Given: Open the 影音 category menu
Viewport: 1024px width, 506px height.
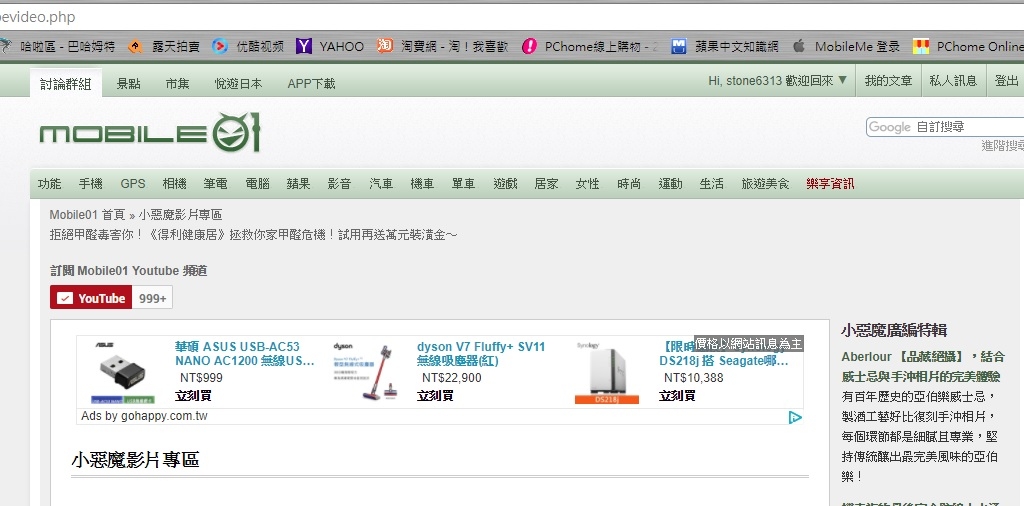Looking at the screenshot, I should (340, 184).
